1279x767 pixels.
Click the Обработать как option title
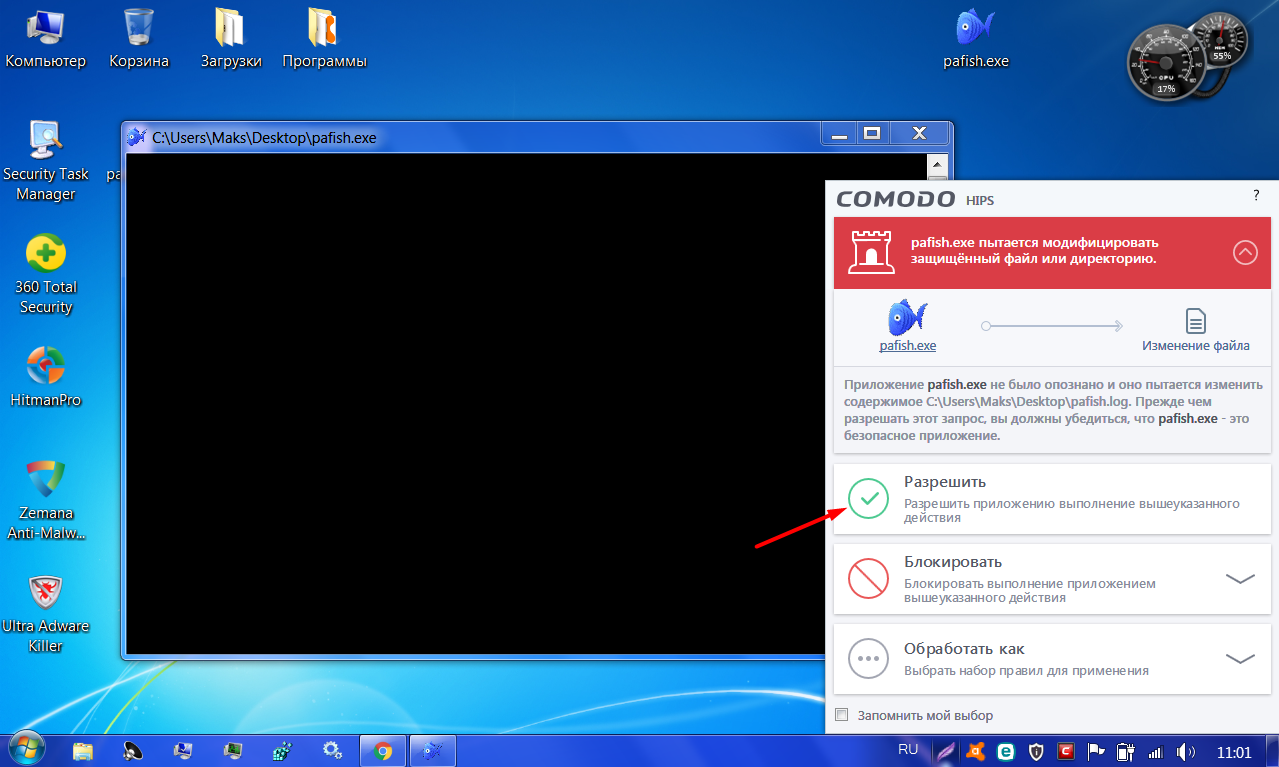pyautogui.click(x=964, y=649)
